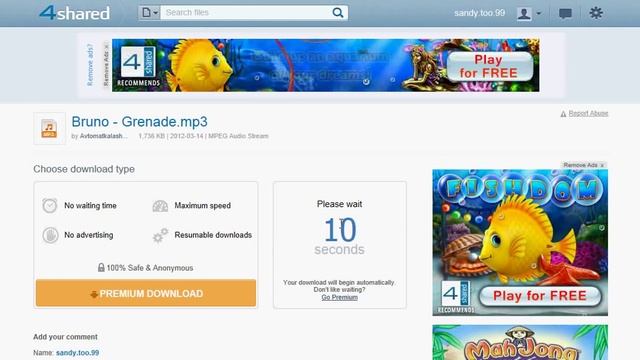Expand the arrow next to profile avatar
640x360 pixels.
tap(539, 13)
